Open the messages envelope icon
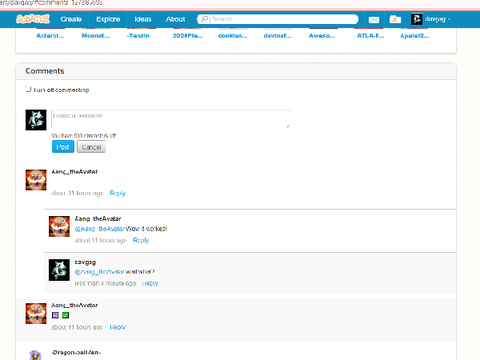The image size is (480, 360). pos(374,20)
